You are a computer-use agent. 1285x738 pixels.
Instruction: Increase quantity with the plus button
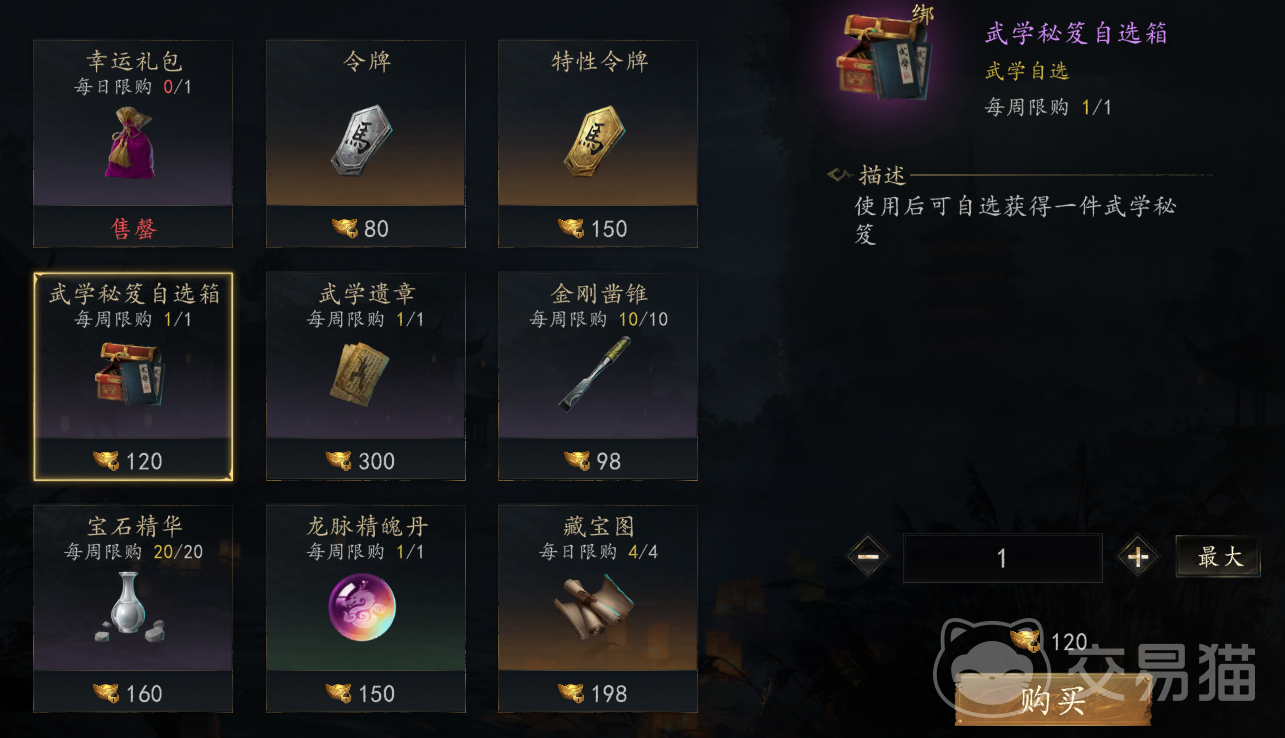[x=1137, y=557]
